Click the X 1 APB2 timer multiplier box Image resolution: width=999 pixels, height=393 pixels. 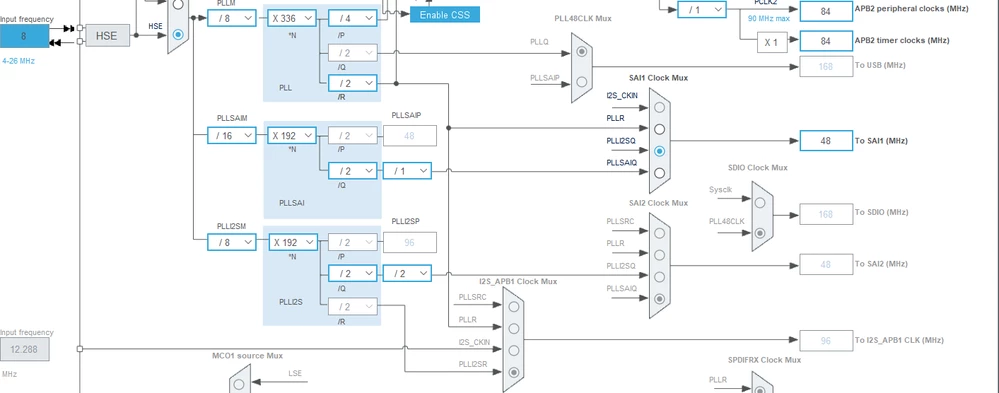[772, 42]
